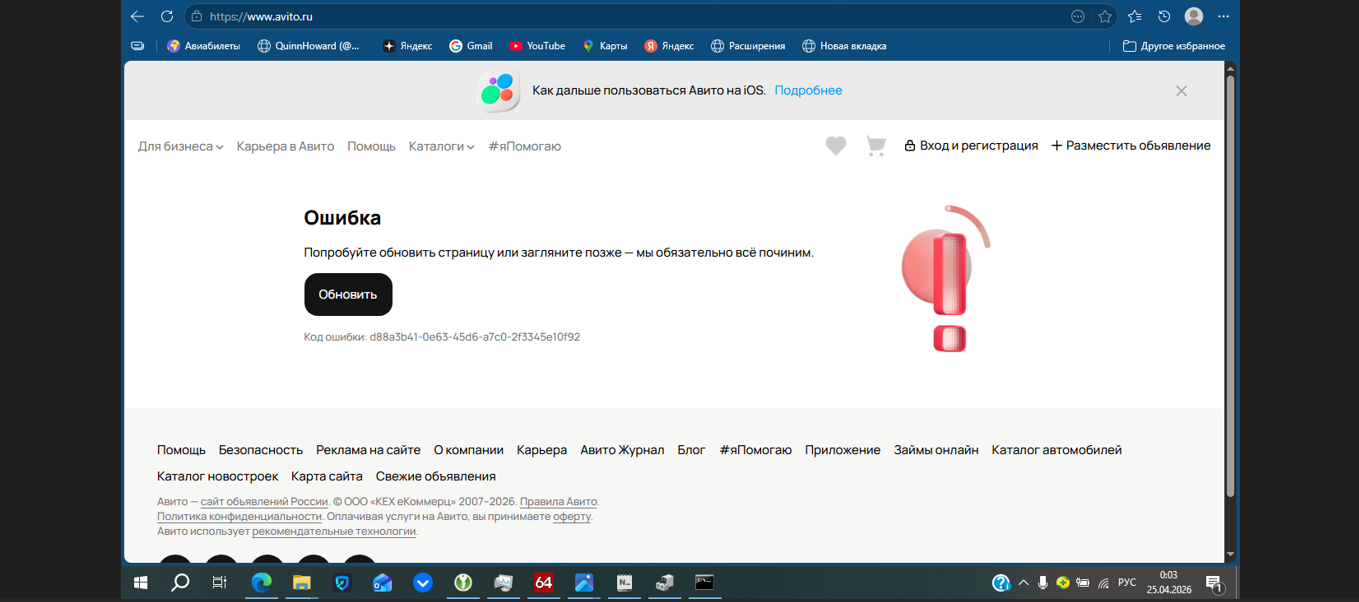Open the Gmail bookmark
This screenshot has height=602, width=1359.
(x=470, y=46)
